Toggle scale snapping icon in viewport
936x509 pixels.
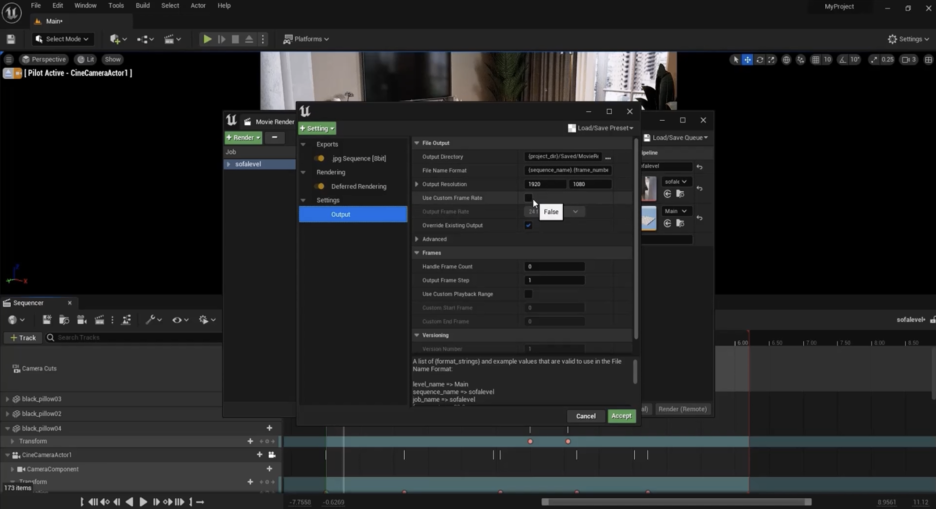click(x=874, y=60)
